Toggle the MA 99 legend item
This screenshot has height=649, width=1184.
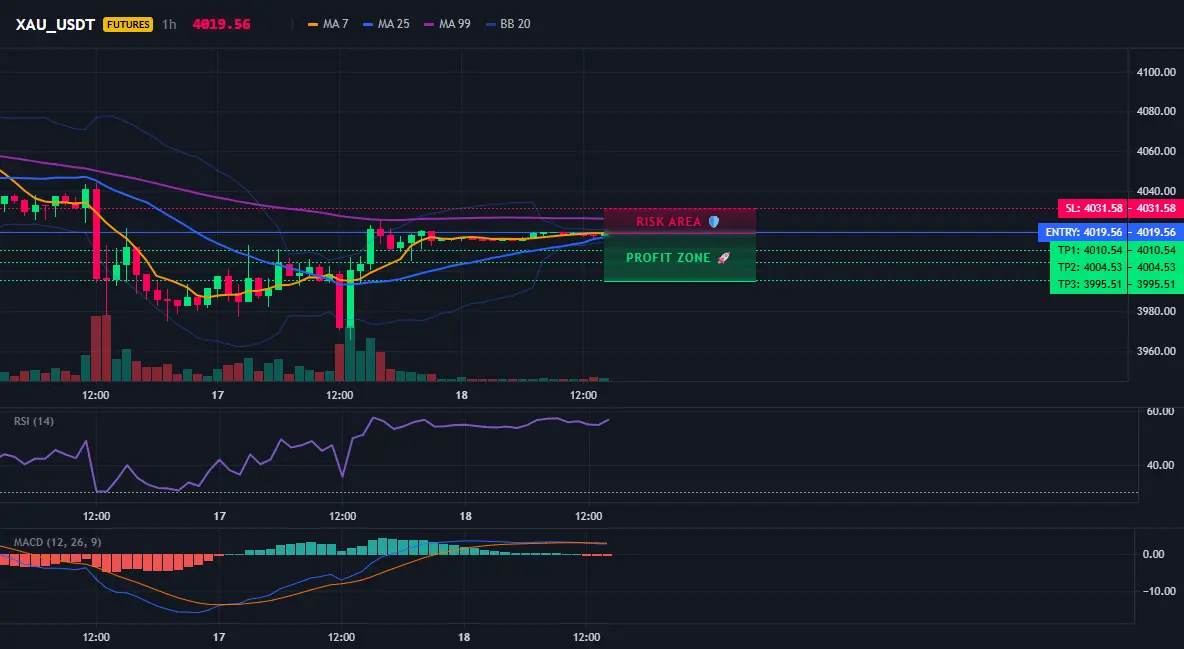[447, 24]
